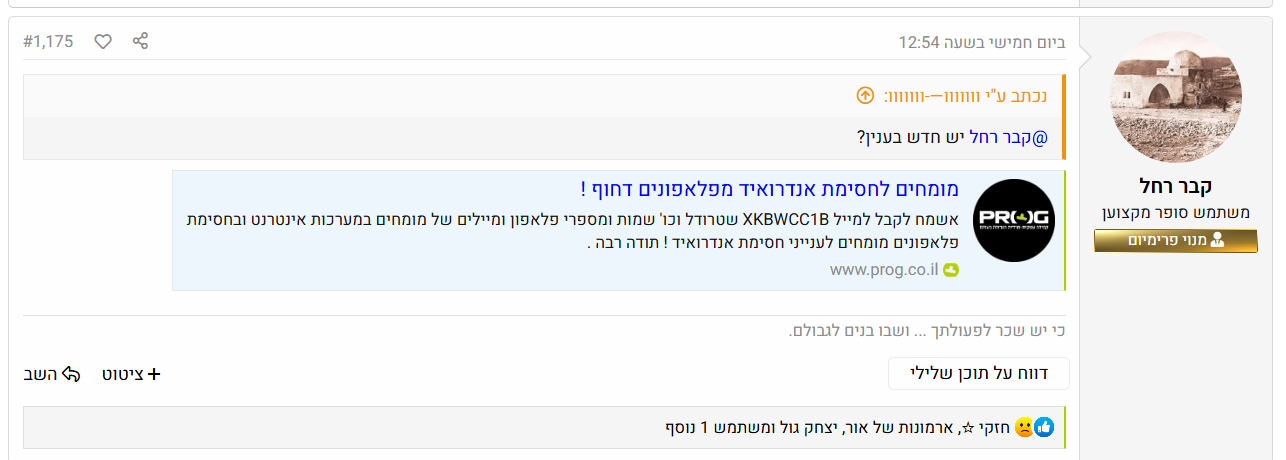Click the post timestamp ביום חמישי בשעה 12:54

tap(981, 43)
